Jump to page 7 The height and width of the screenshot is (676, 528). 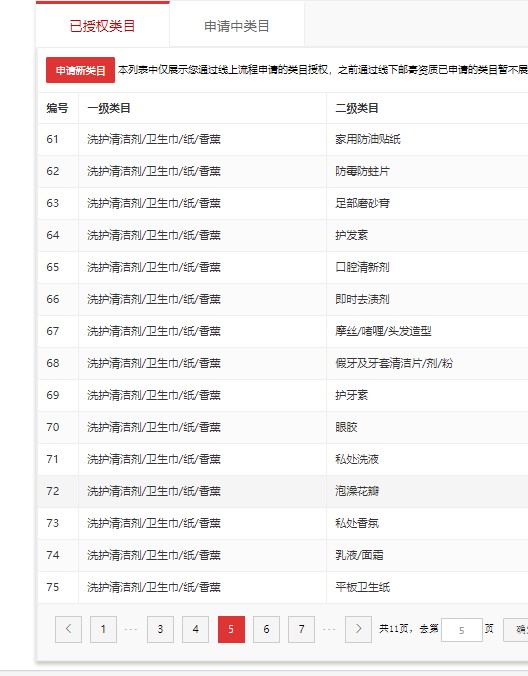(301, 629)
